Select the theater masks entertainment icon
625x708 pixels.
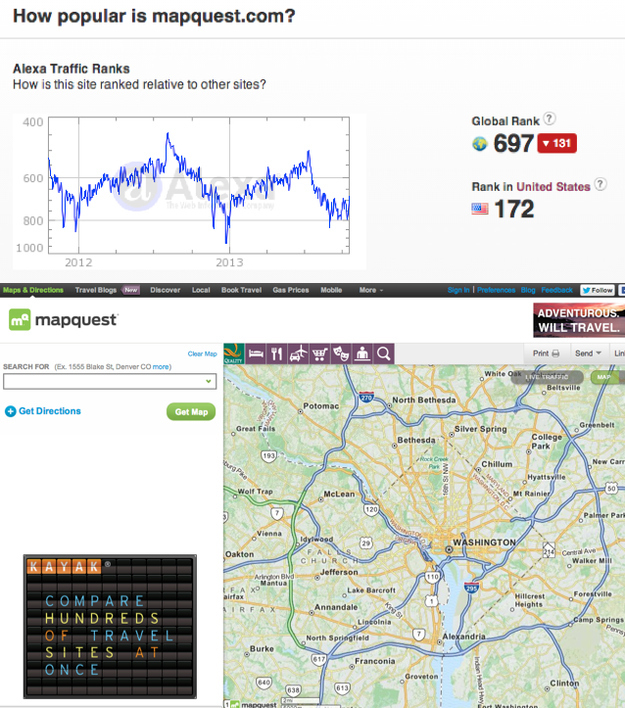(341, 354)
